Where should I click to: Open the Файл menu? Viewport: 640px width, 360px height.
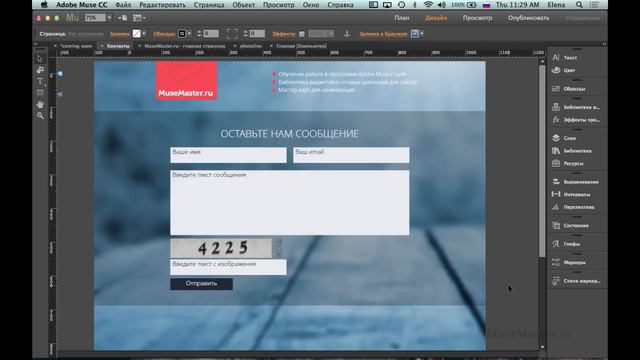123,5
